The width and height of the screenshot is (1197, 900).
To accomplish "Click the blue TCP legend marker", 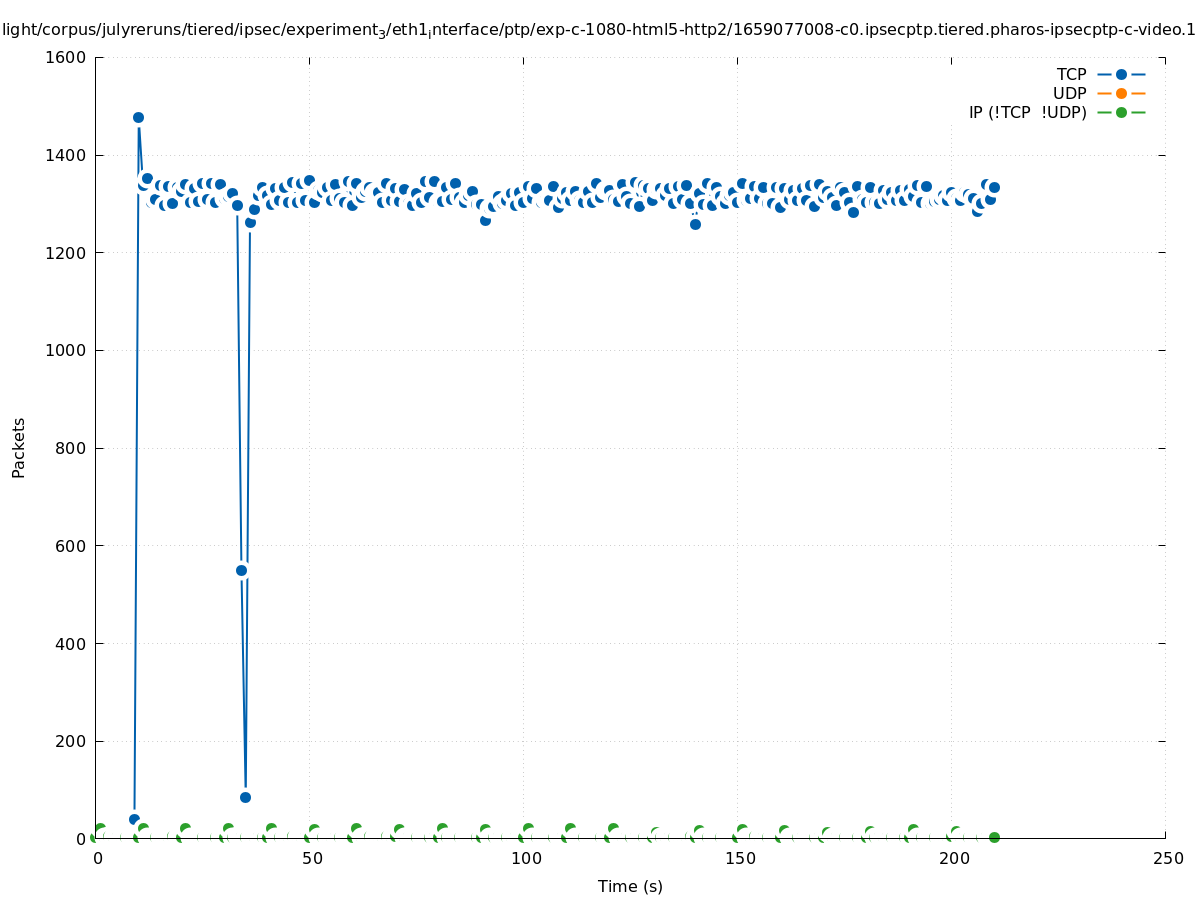I will 1121,74.
